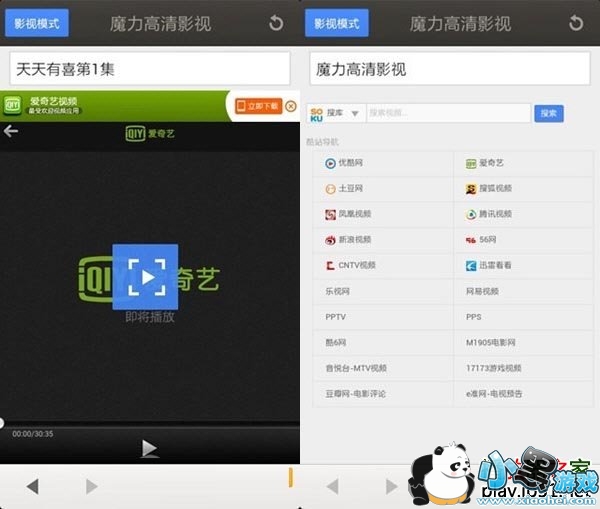Click the 00:00/30:35 time display

(x=33, y=434)
